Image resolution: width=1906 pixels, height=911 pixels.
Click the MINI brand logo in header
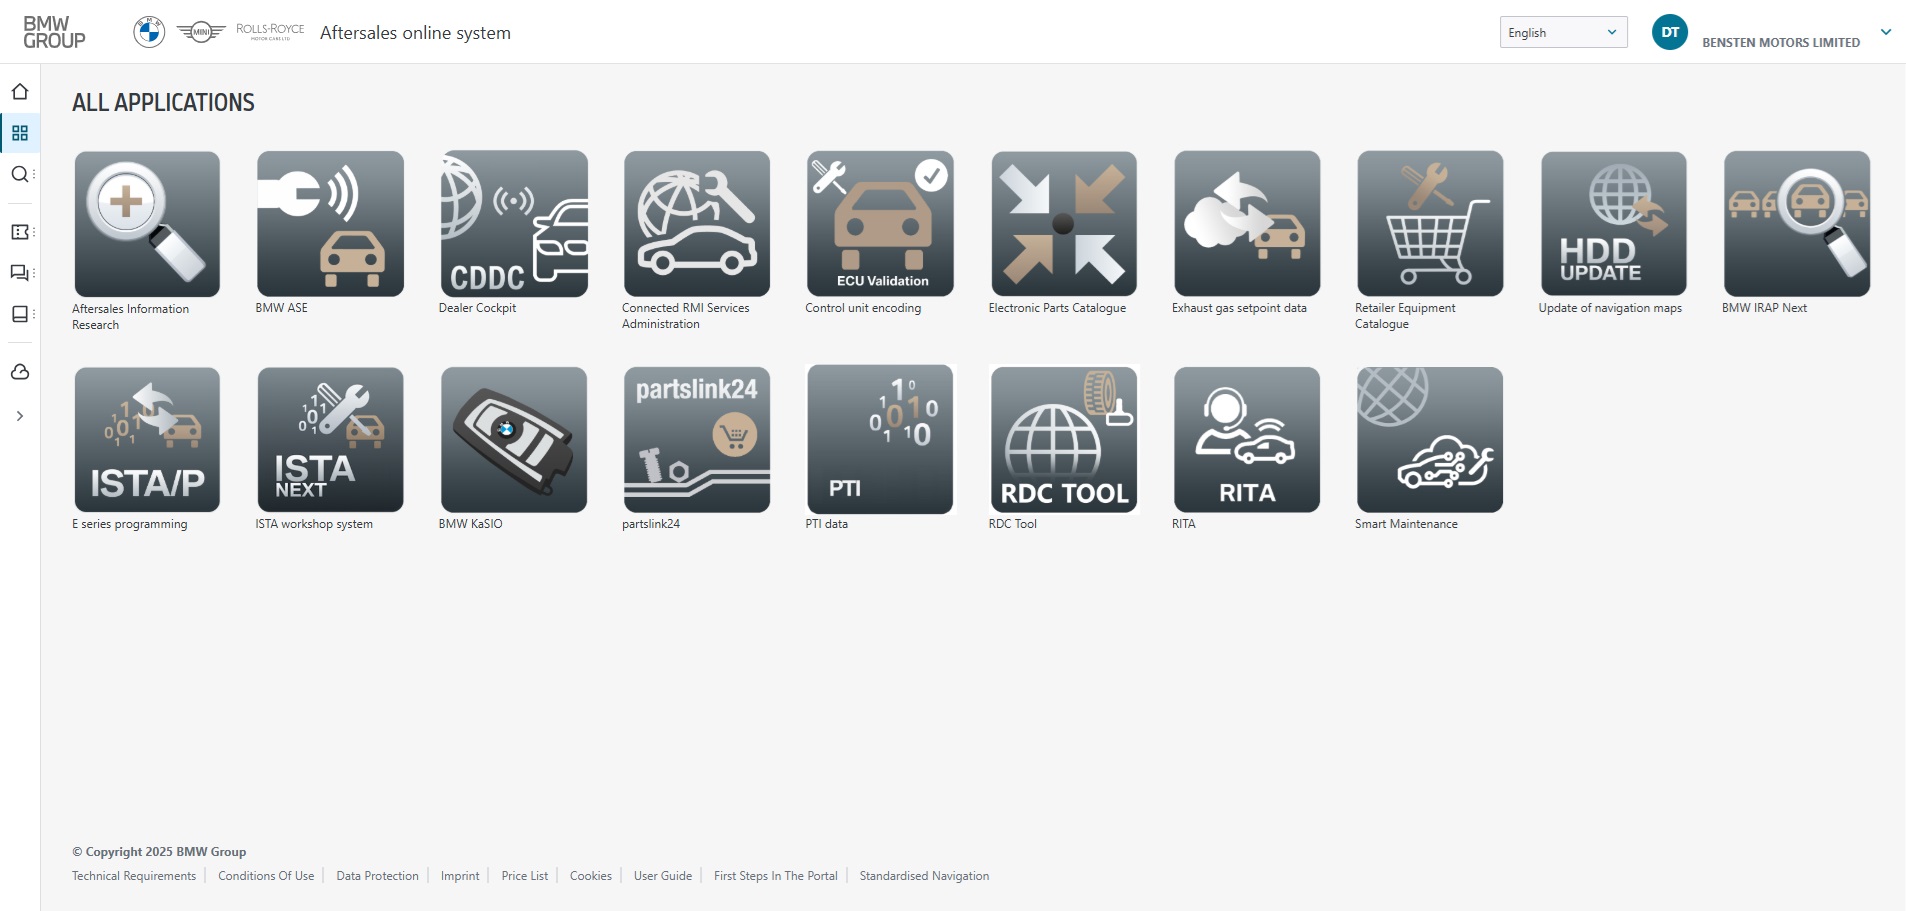201,33
